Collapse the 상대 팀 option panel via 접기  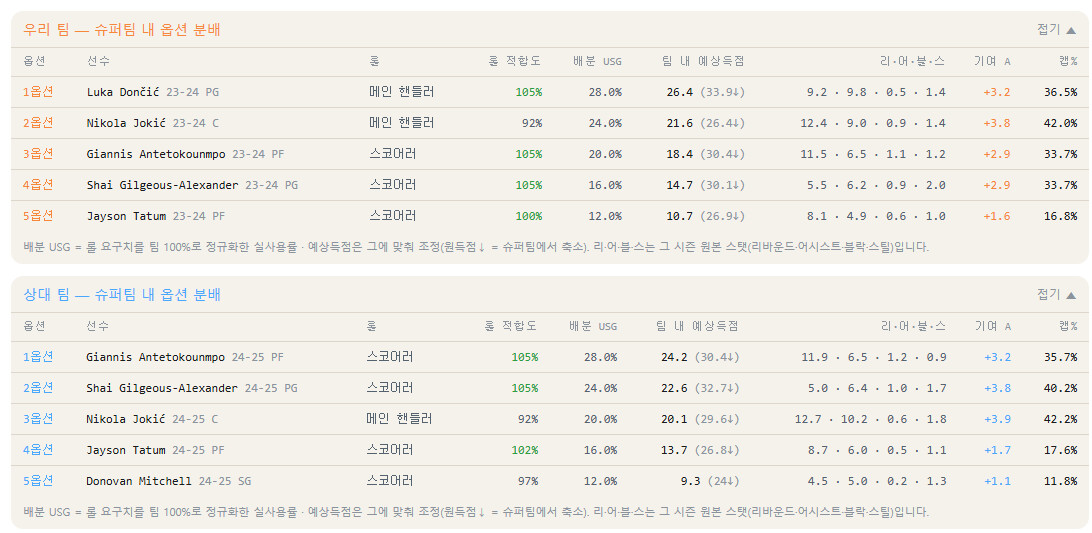coord(1056,294)
